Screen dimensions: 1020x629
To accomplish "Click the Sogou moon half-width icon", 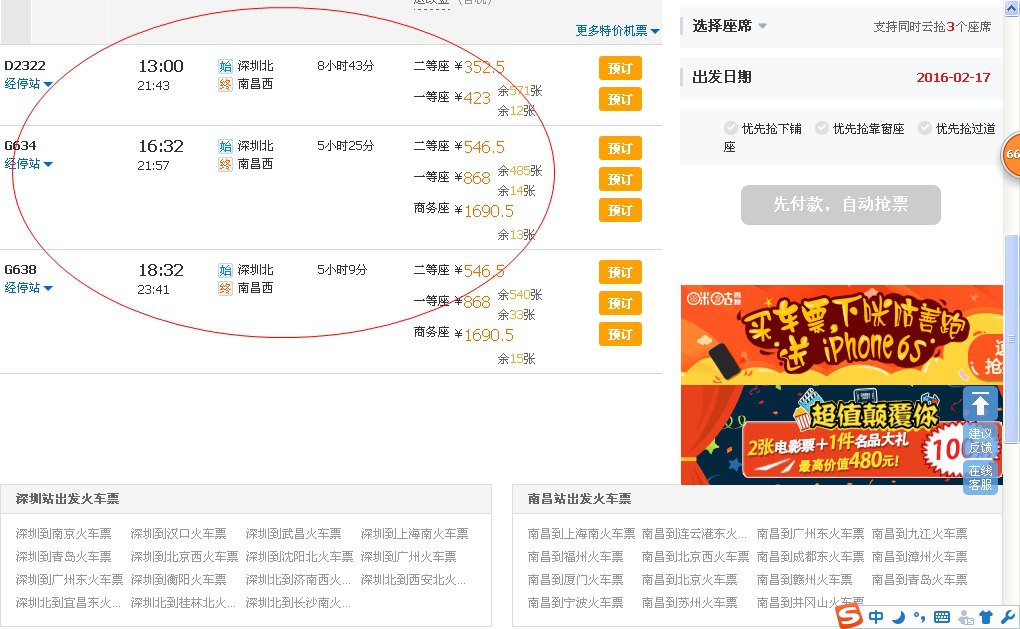I will pos(897,617).
